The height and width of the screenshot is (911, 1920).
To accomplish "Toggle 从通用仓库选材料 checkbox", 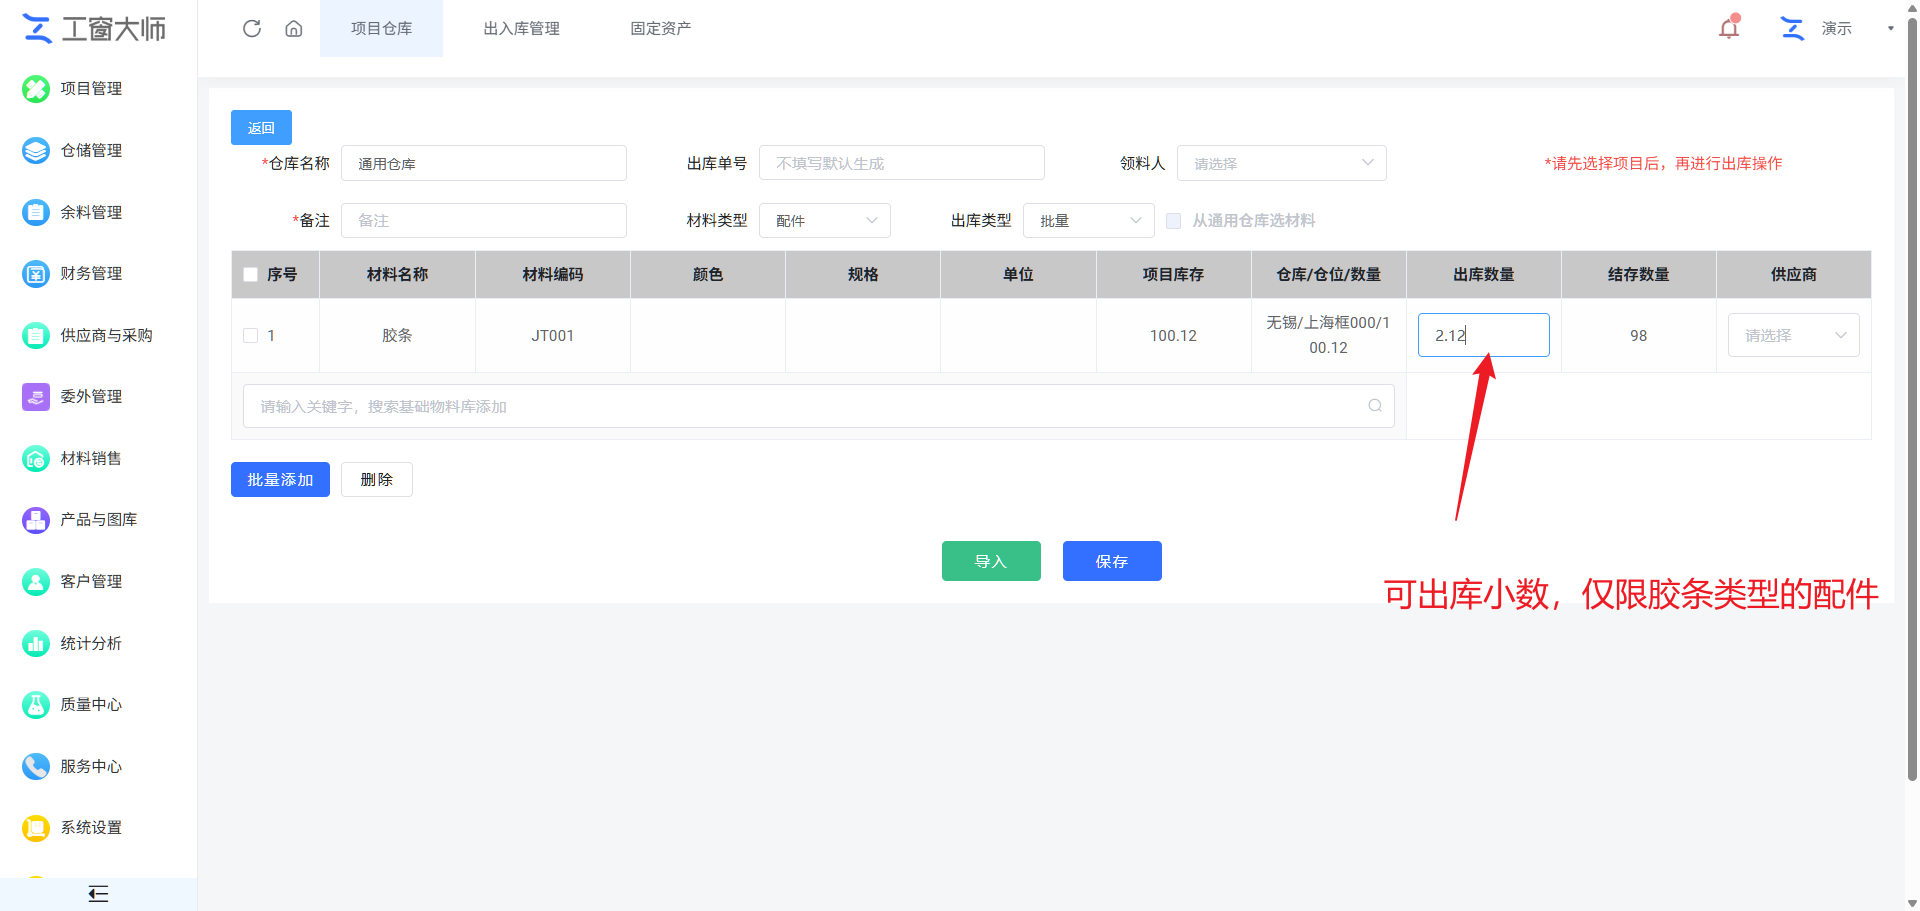I will tap(1174, 221).
